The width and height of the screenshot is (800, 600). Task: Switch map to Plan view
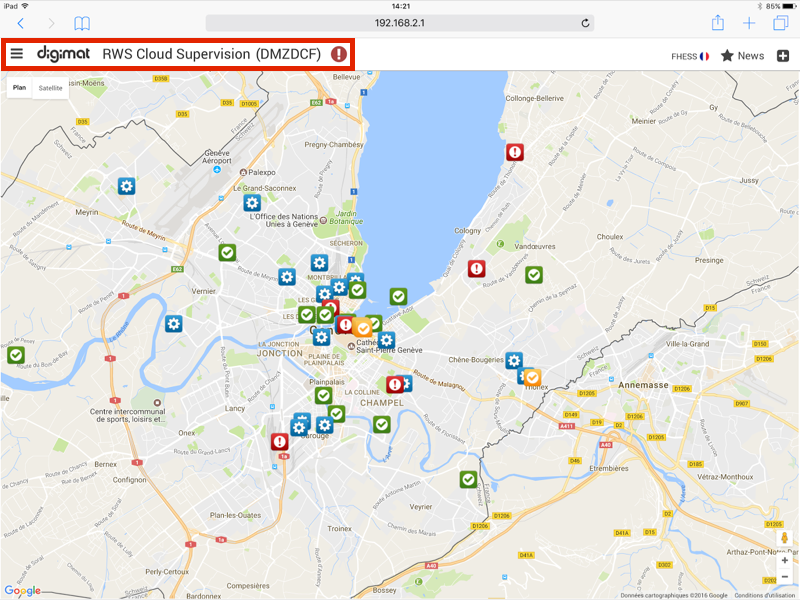point(19,88)
